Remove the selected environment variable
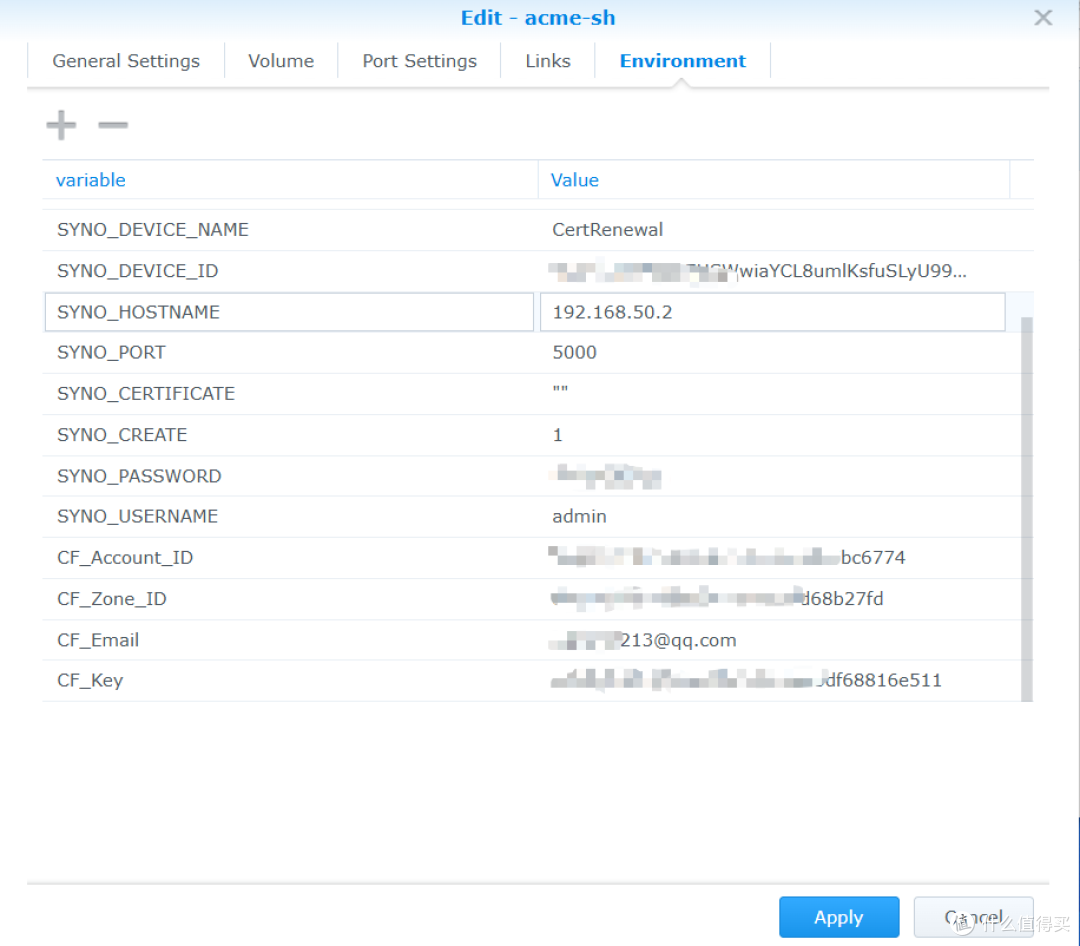 point(112,126)
